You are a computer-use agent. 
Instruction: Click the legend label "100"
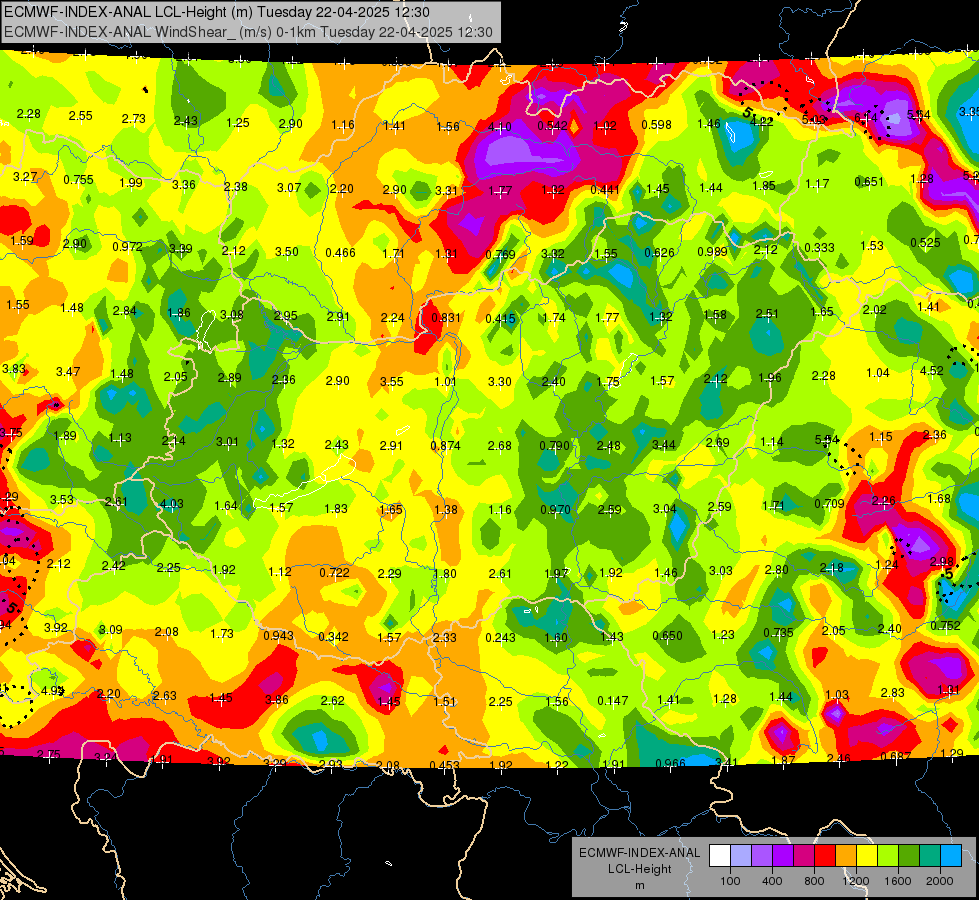(x=730, y=881)
